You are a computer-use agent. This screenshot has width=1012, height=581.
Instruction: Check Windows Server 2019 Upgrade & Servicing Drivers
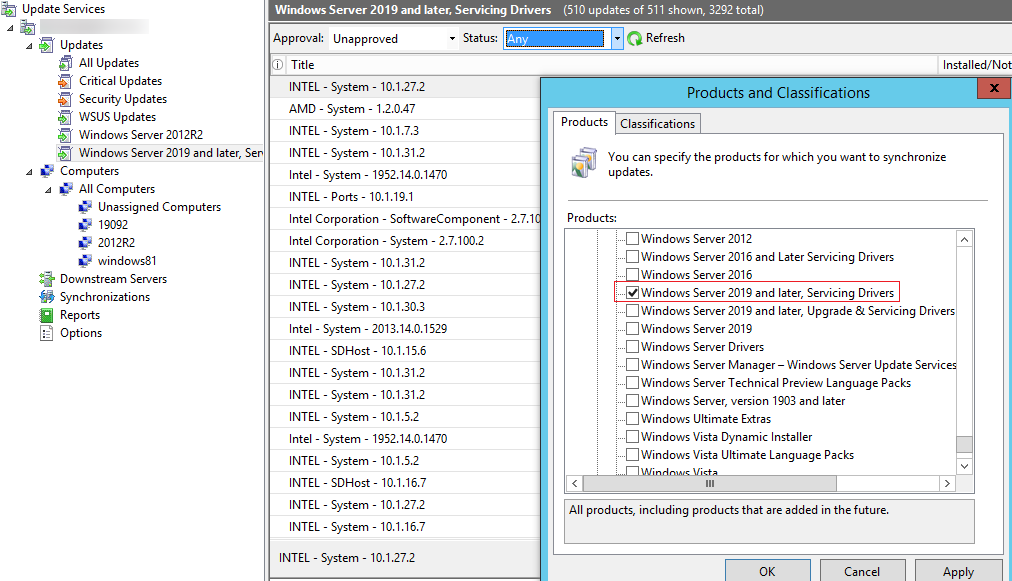(x=632, y=311)
